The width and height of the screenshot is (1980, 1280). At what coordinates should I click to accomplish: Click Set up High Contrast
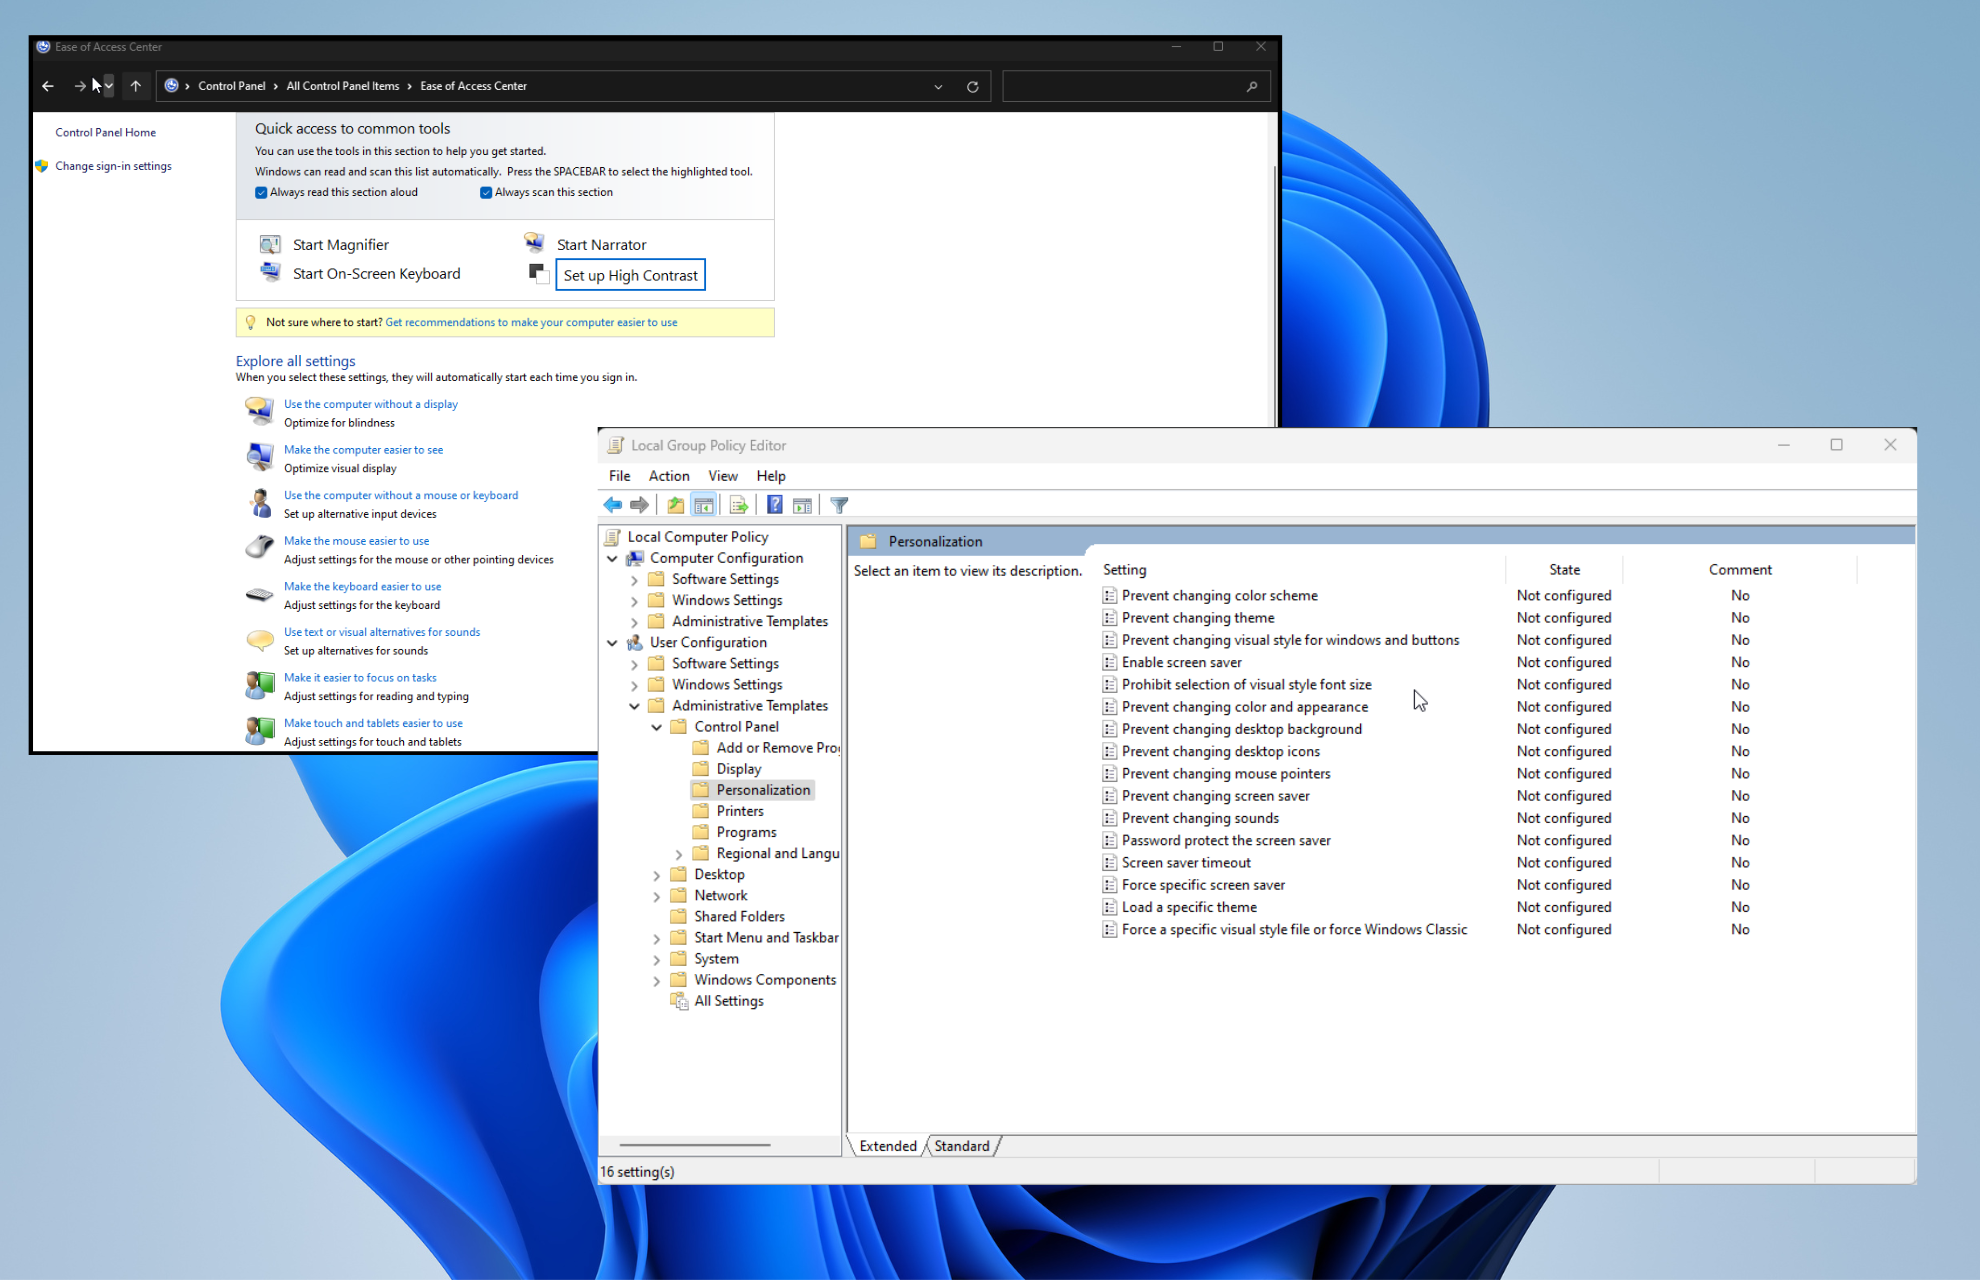[630, 275]
